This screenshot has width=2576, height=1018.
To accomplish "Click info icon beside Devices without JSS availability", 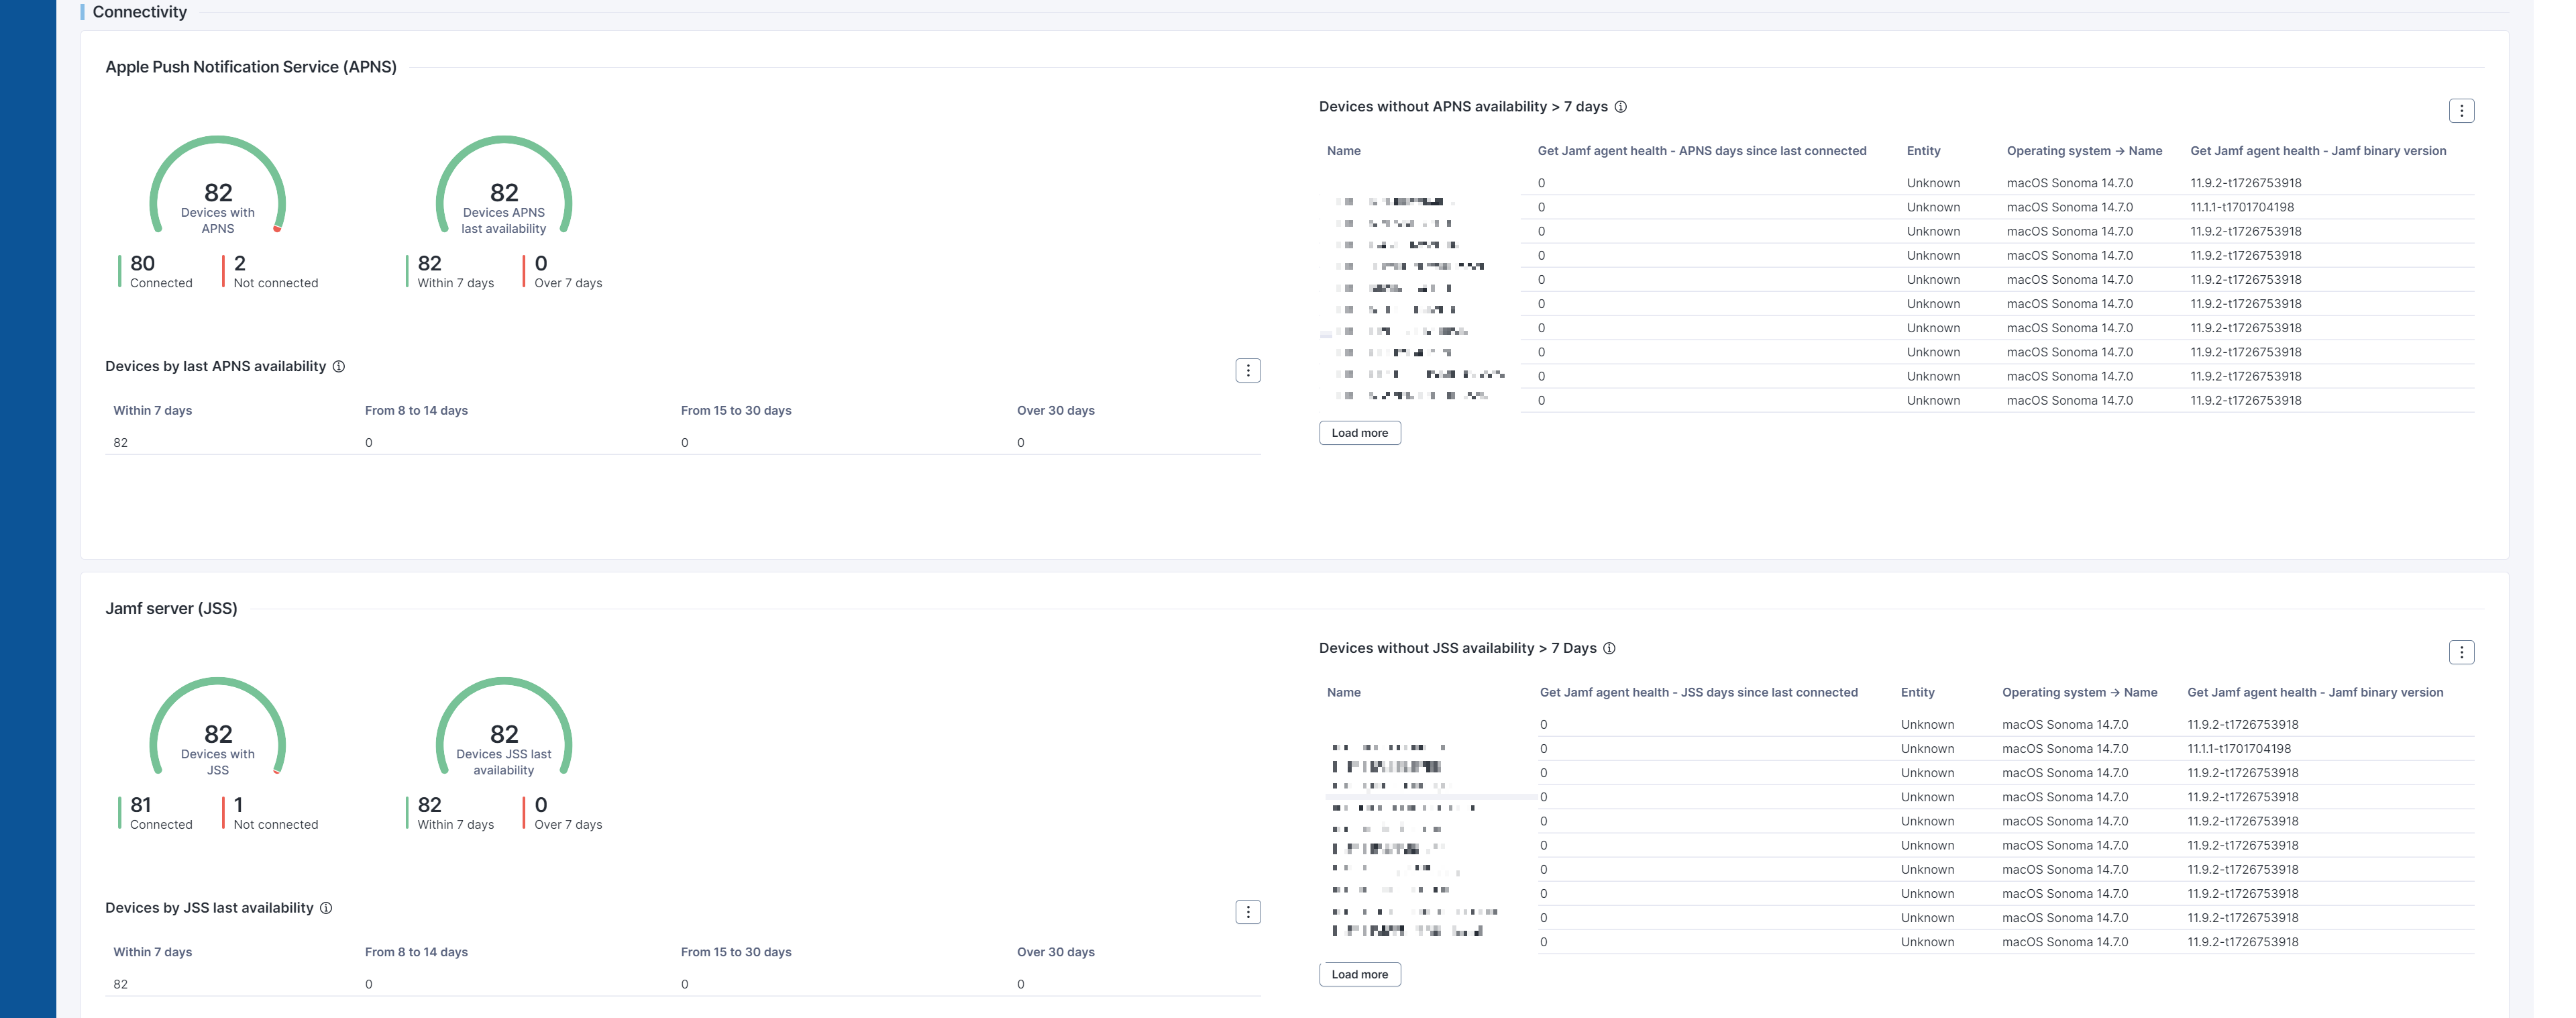I will (1609, 649).
